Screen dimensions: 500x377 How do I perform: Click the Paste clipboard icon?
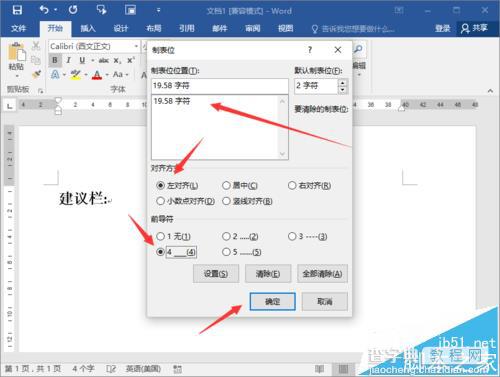[x=16, y=53]
